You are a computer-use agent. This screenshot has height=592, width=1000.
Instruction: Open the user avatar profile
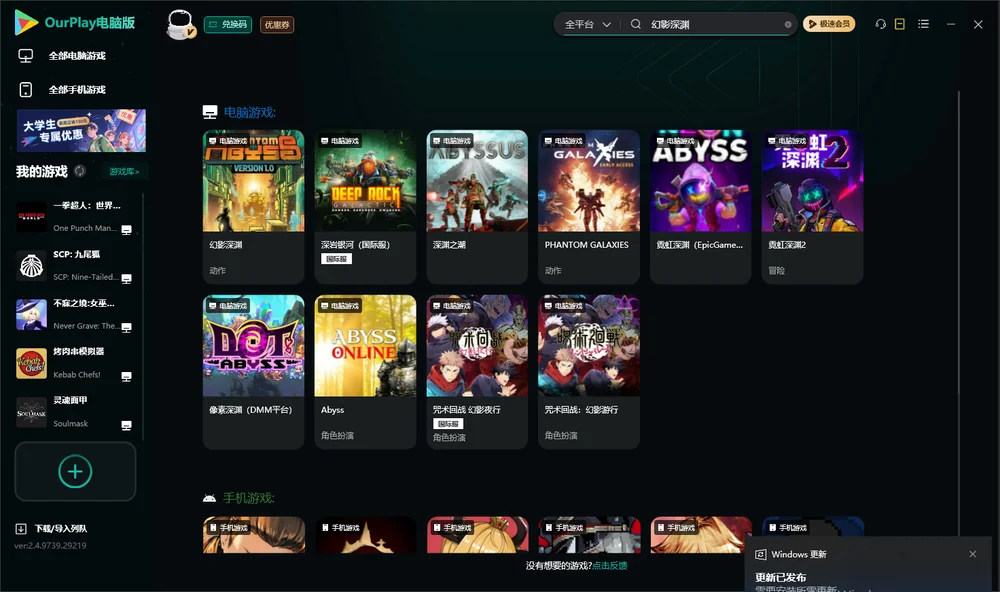[x=180, y=24]
